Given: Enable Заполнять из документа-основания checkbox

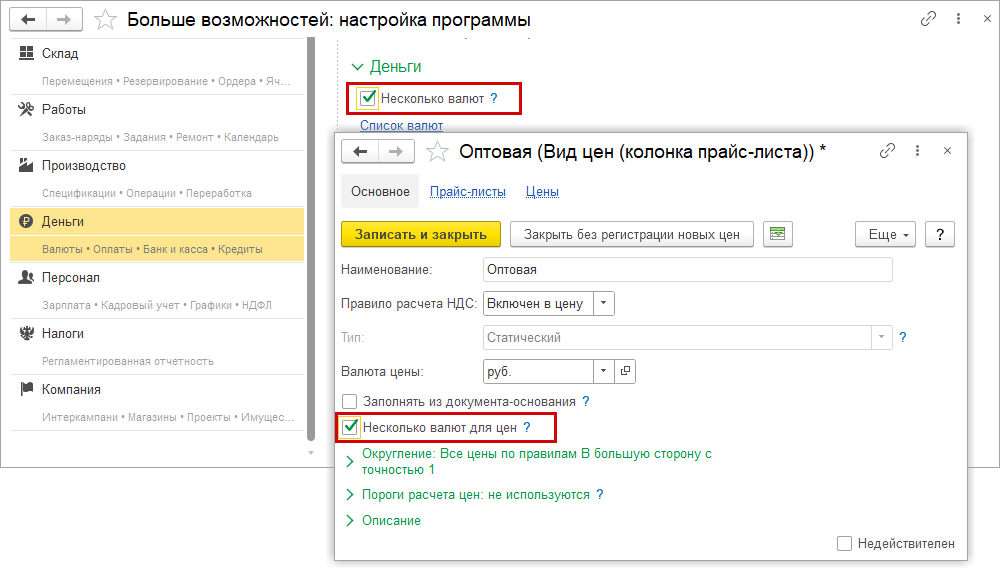Looking at the screenshot, I should (x=350, y=401).
